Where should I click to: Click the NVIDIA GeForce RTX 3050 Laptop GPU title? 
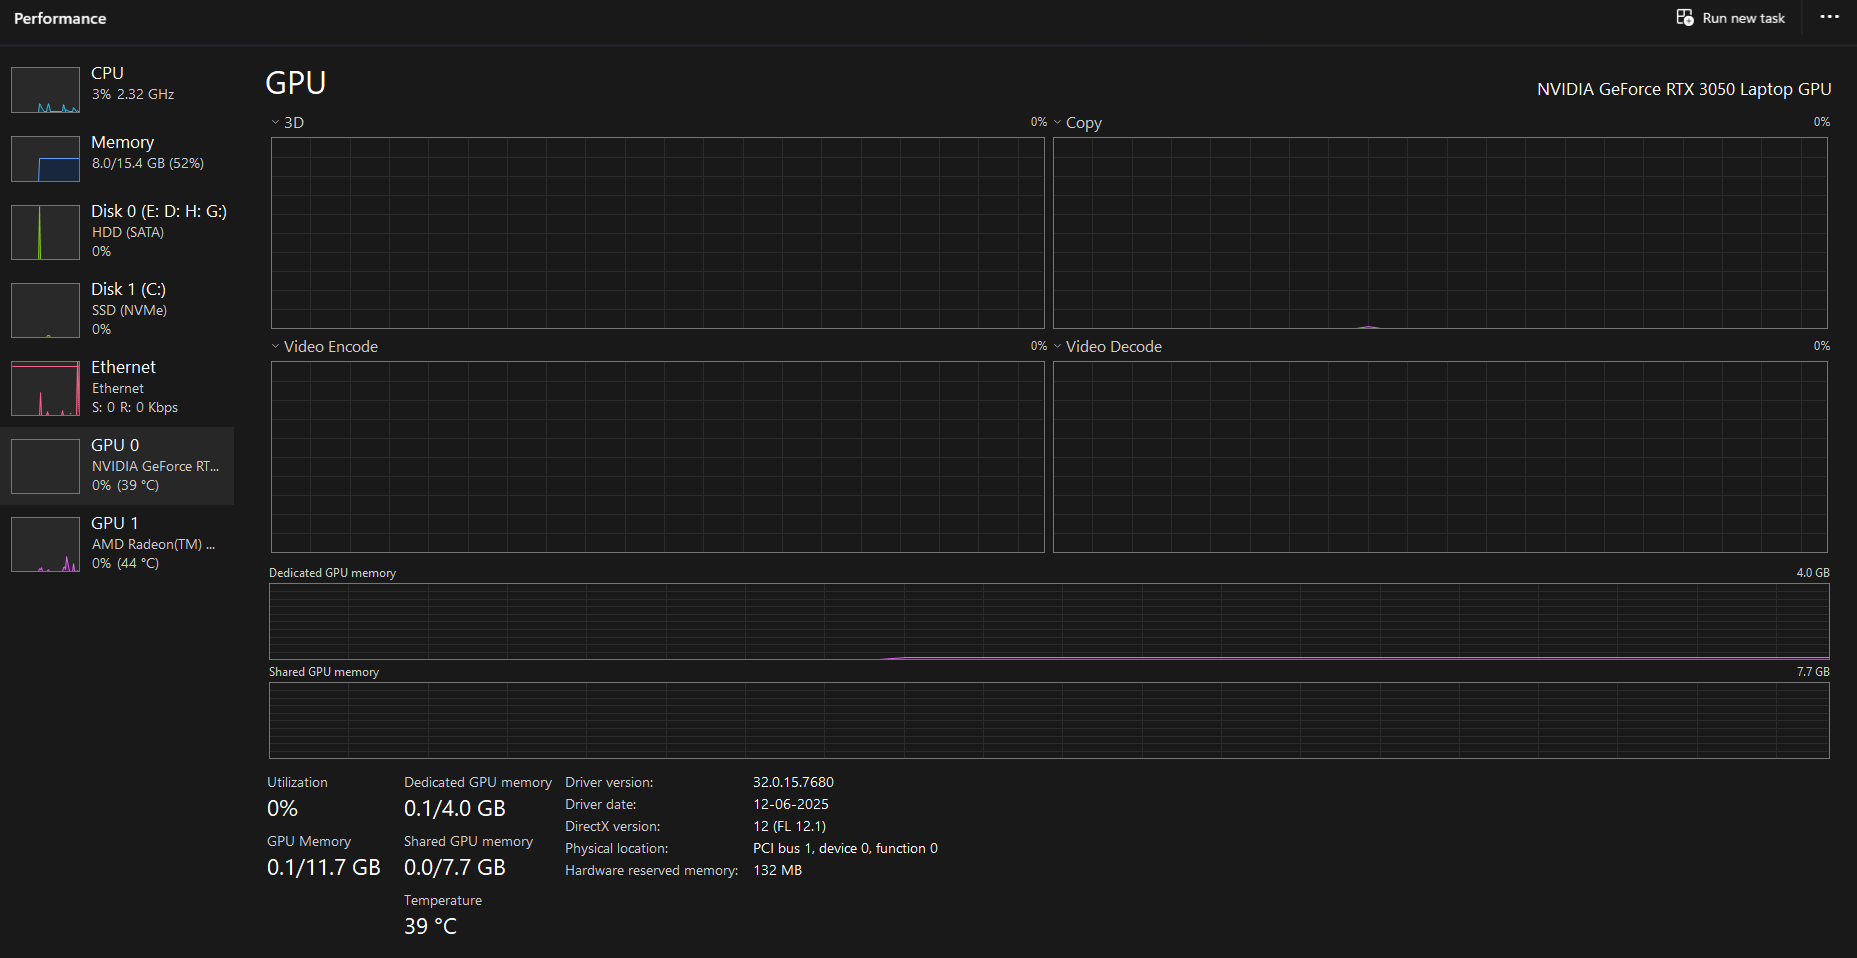click(1684, 89)
